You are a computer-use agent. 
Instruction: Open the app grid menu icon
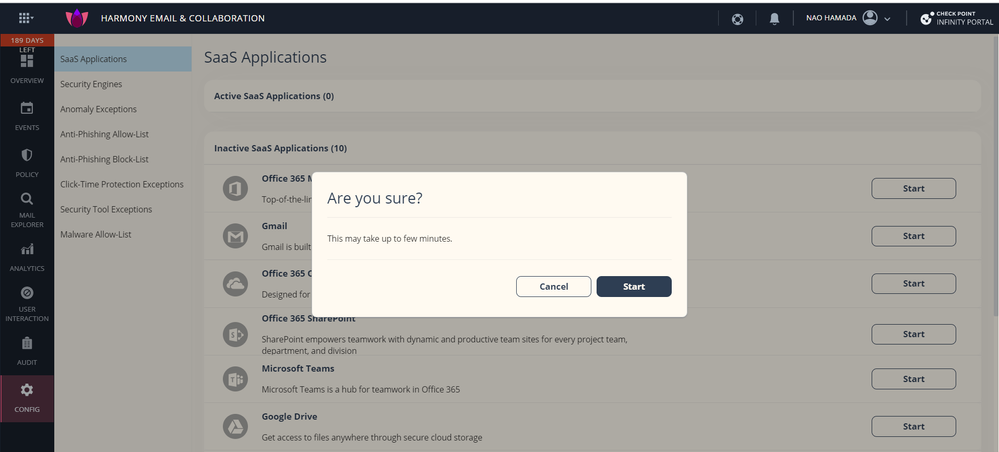click(25, 18)
